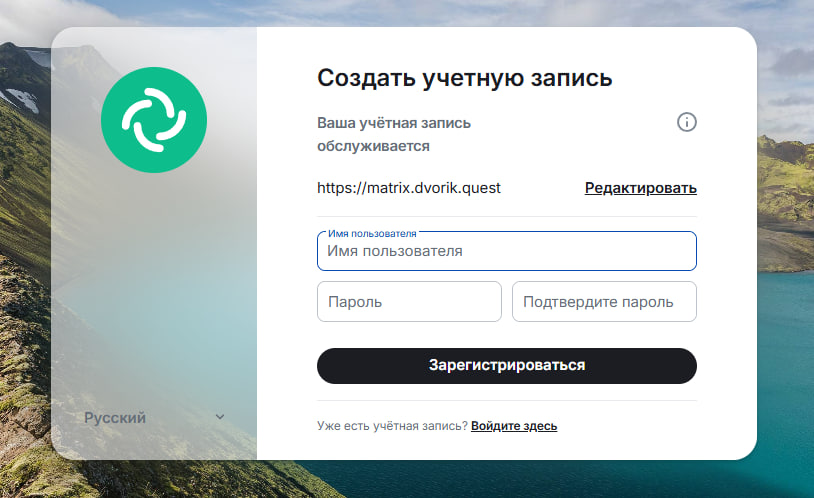The height and width of the screenshot is (498, 814).
Task: Open the Русский language dropdown
Action: [x=154, y=418]
